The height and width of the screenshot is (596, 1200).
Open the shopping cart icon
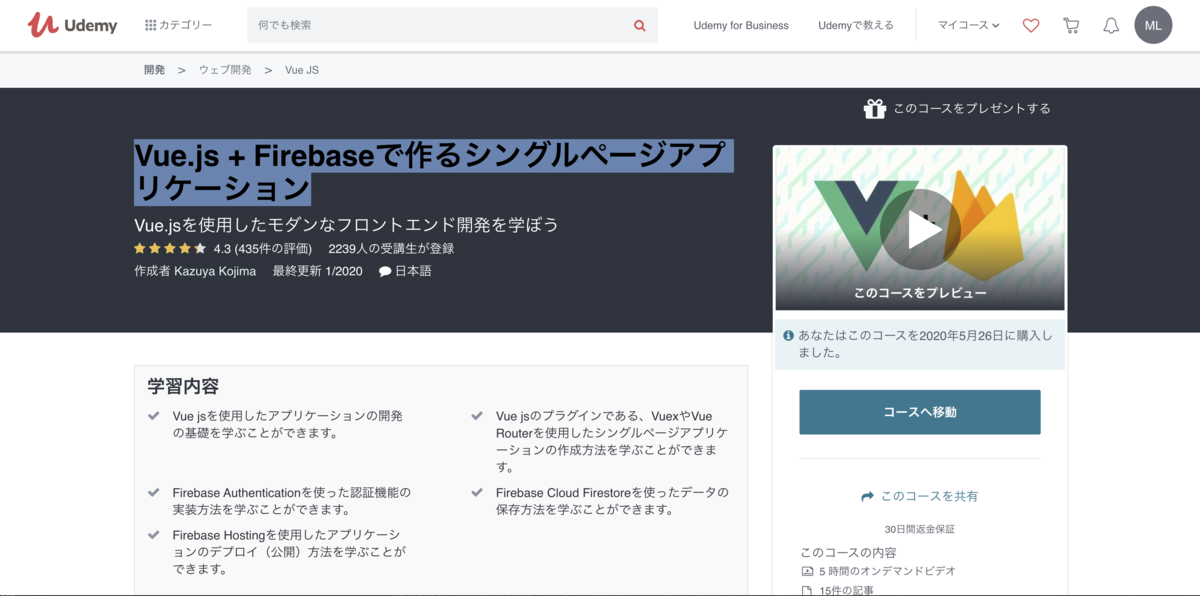[1071, 25]
